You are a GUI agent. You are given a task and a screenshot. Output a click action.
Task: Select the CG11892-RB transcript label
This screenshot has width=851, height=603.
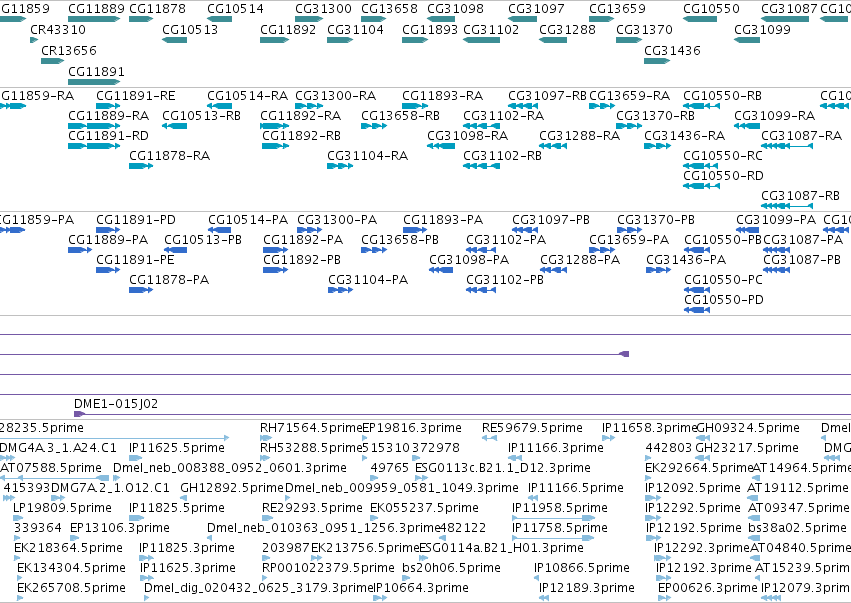coord(302,136)
